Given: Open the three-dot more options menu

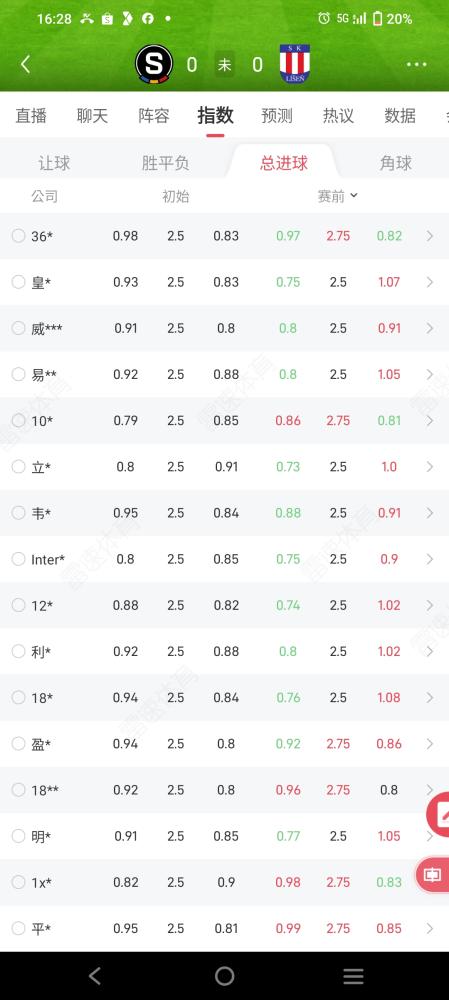Looking at the screenshot, I should click(x=416, y=64).
